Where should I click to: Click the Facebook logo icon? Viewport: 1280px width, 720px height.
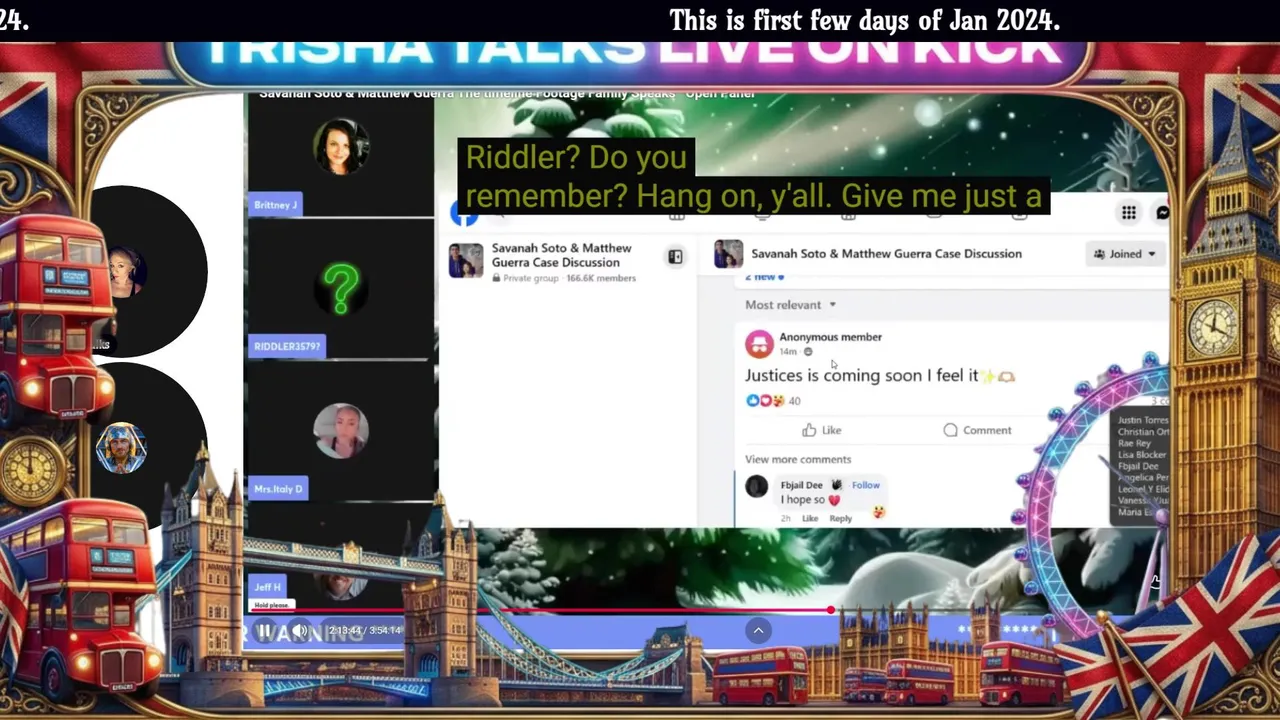tap(463, 213)
